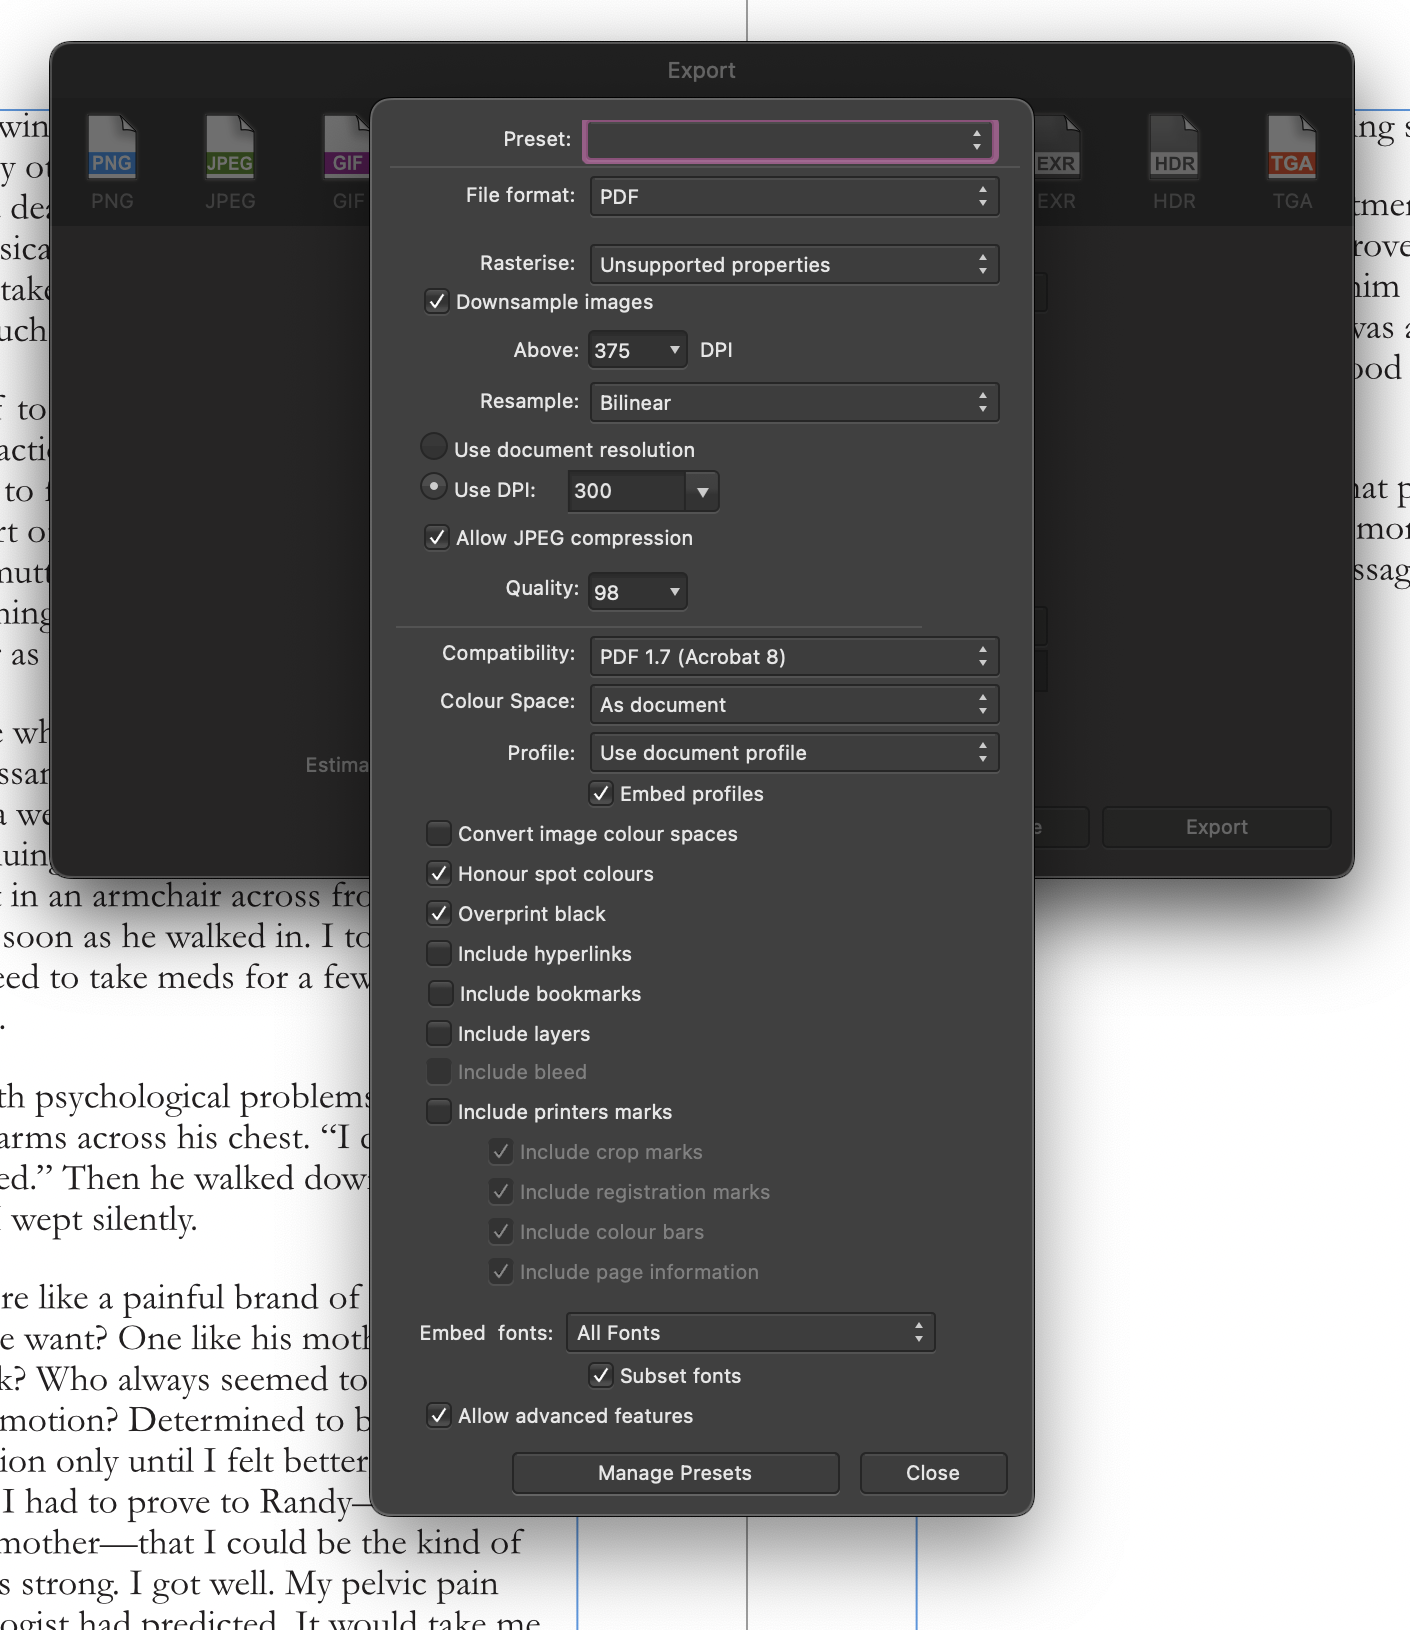Open the Colour Space dropdown
This screenshot has height=1630, width=1410.
pos(795,704)
